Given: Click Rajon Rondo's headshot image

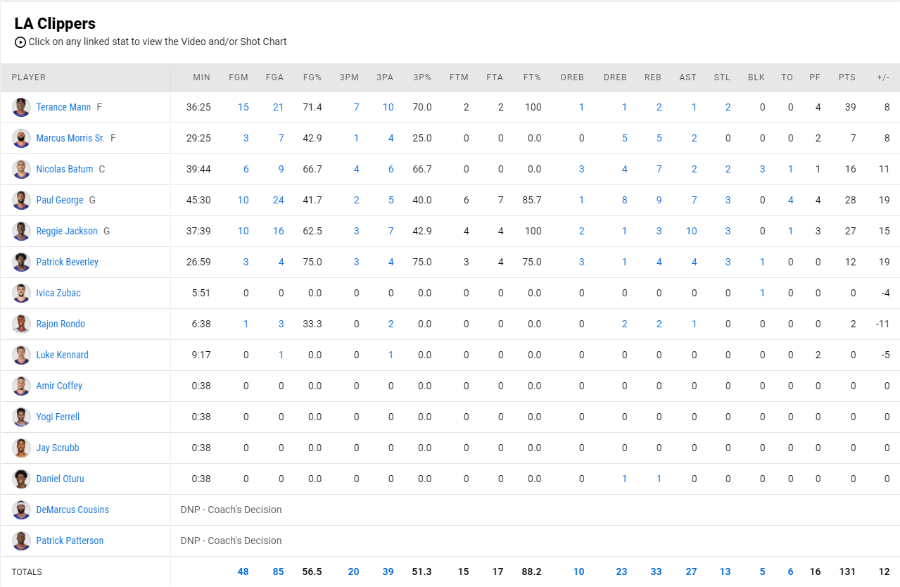Looking at the screenshot, I should pyautogui.click(x=21, y=324).
